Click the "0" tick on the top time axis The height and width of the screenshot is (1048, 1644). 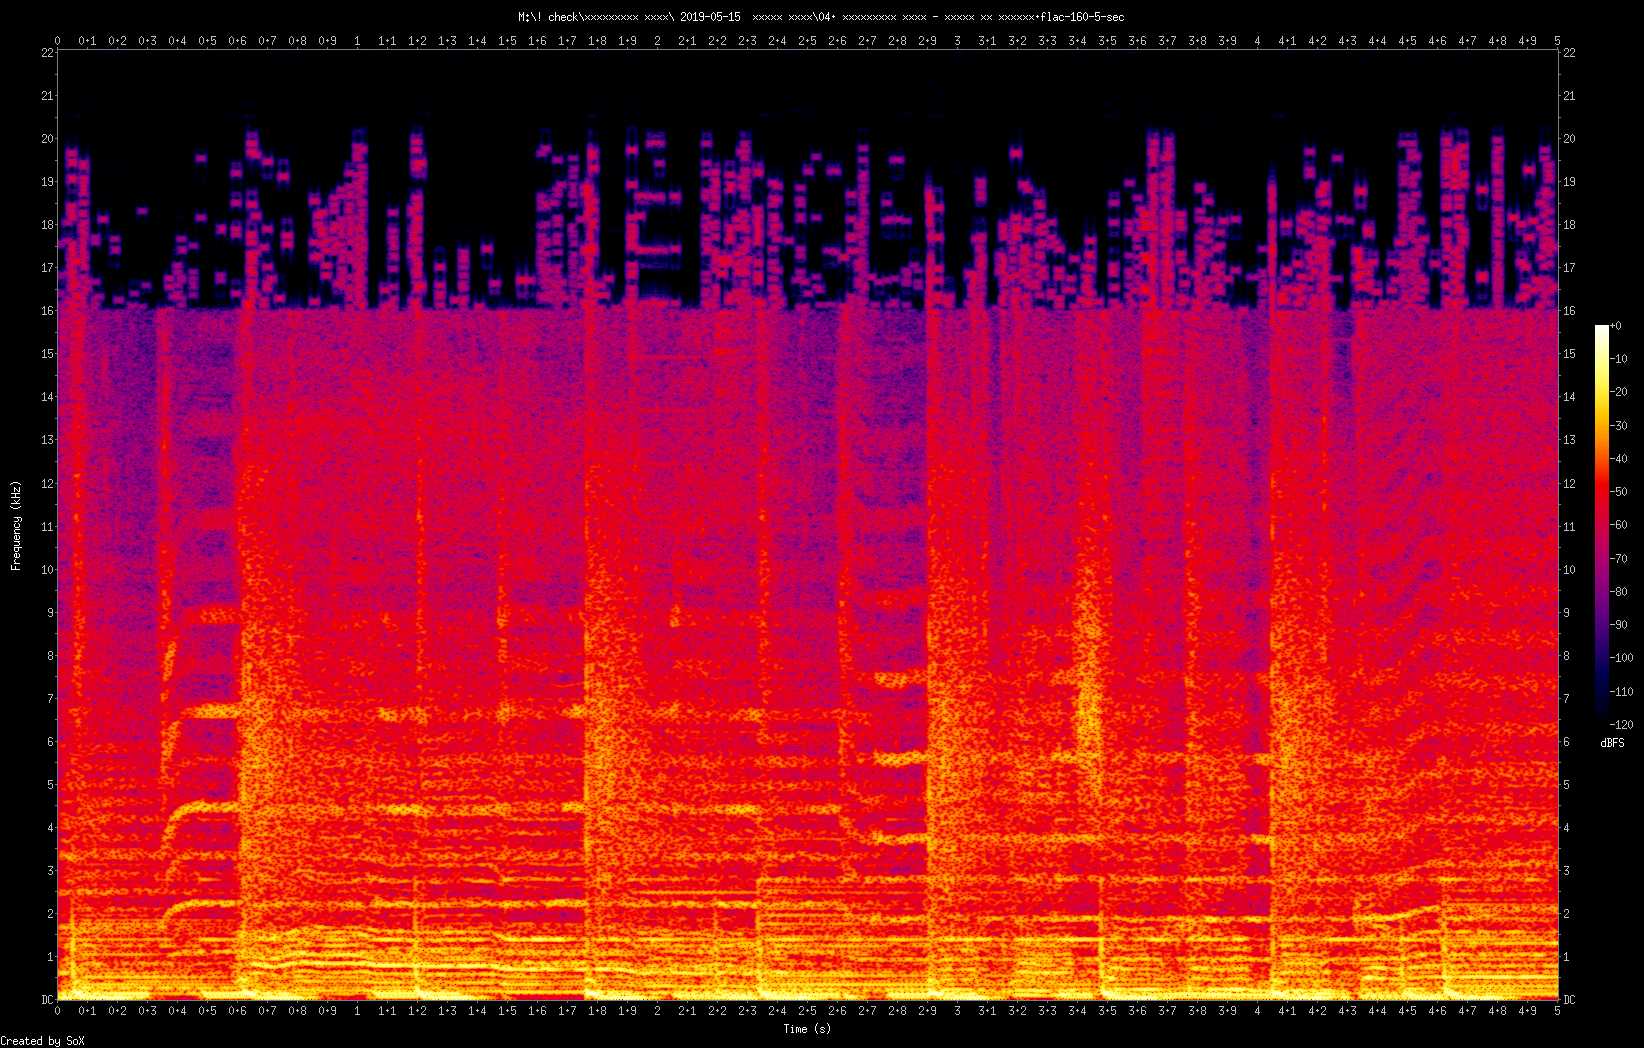(x=57, y=41)
